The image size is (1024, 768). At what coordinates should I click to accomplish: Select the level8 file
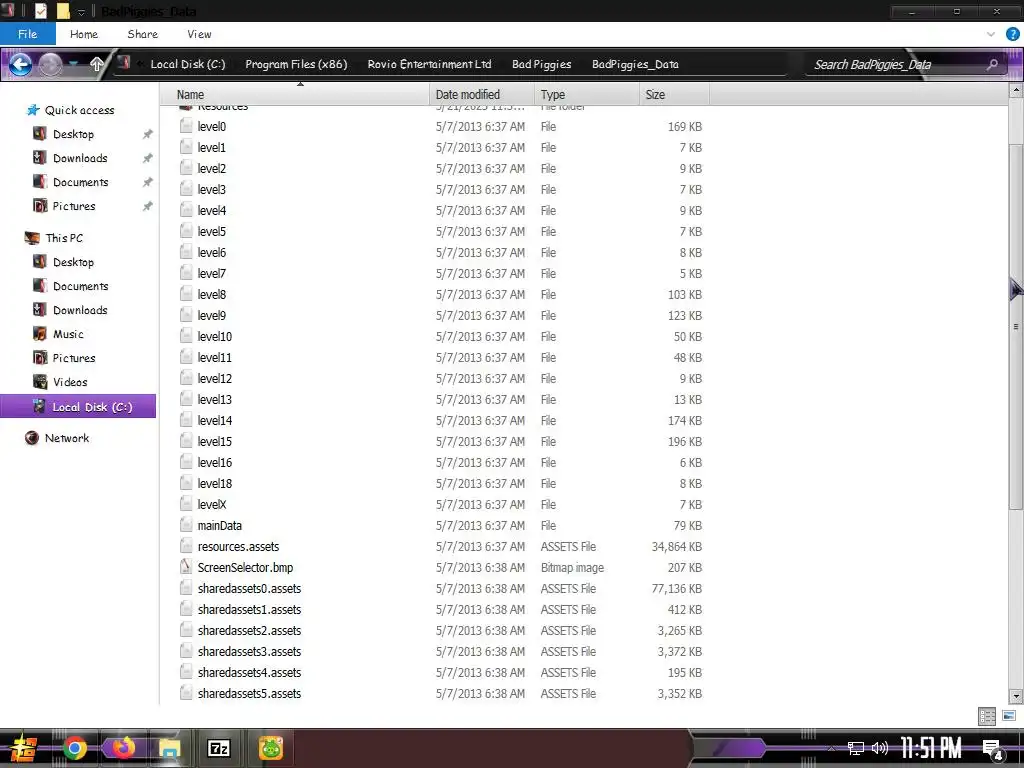pos(212,295)
